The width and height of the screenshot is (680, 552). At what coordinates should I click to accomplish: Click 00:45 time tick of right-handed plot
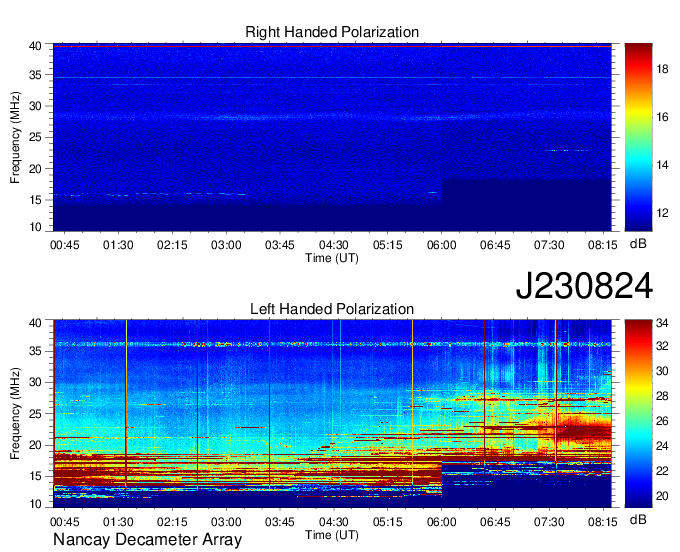point(65,245)
